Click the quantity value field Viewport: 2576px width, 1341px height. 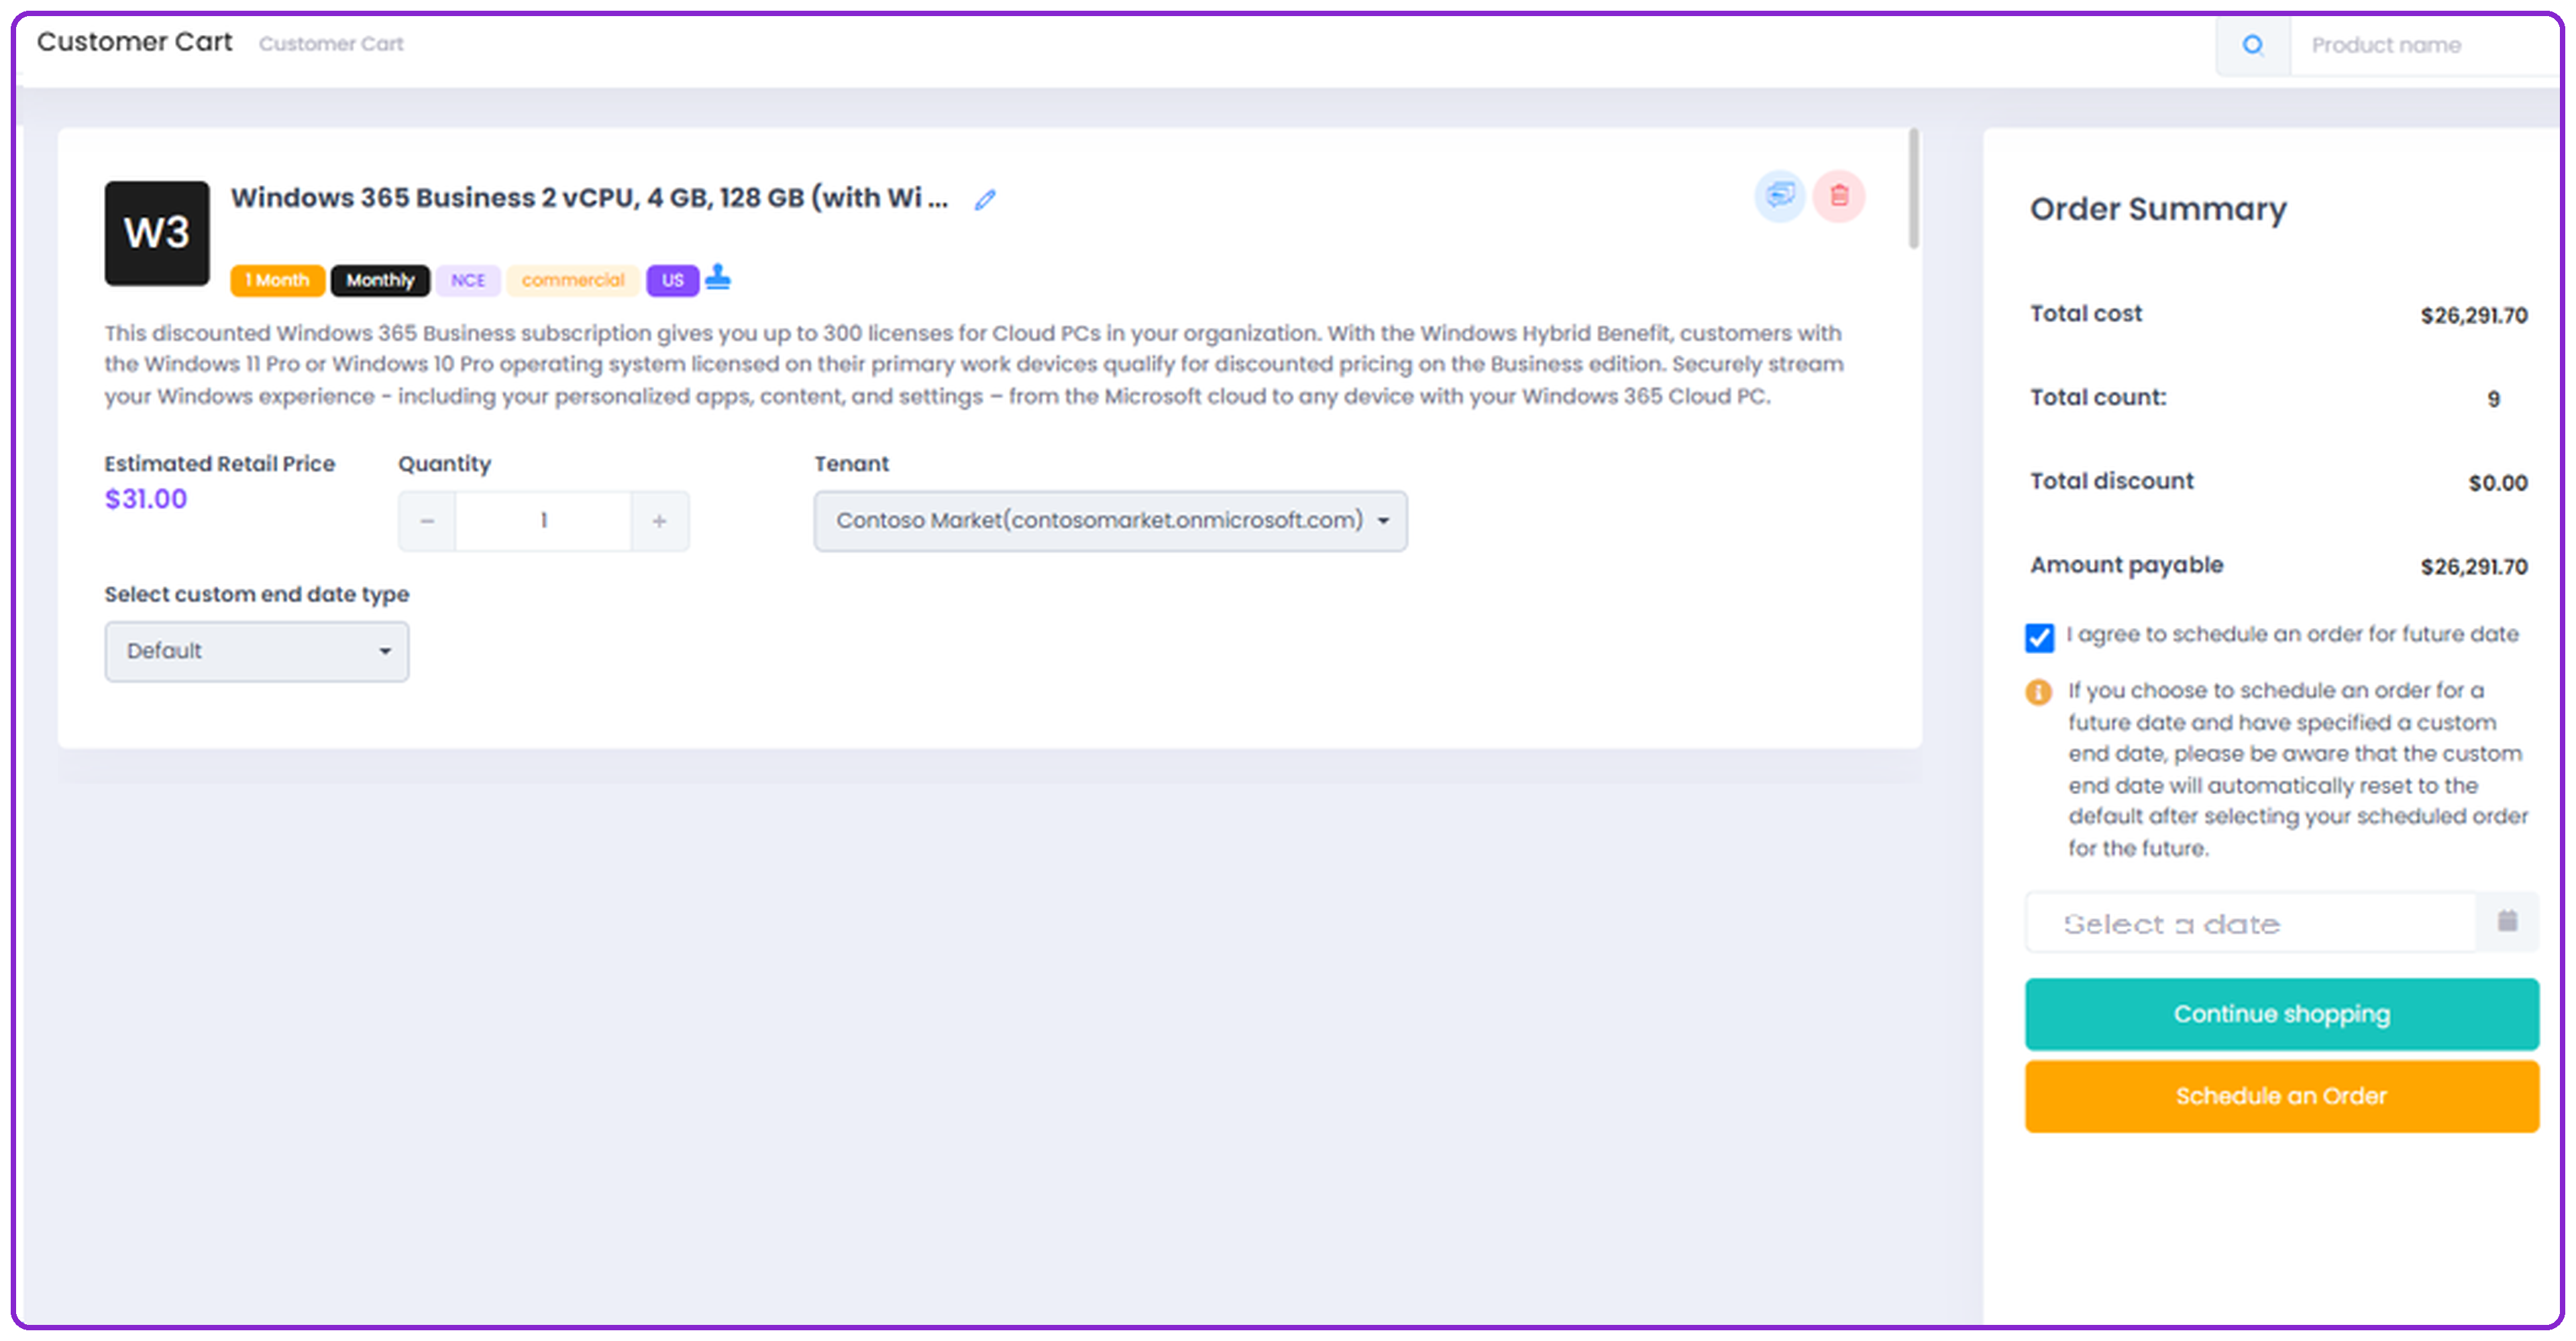pos(544,521)
